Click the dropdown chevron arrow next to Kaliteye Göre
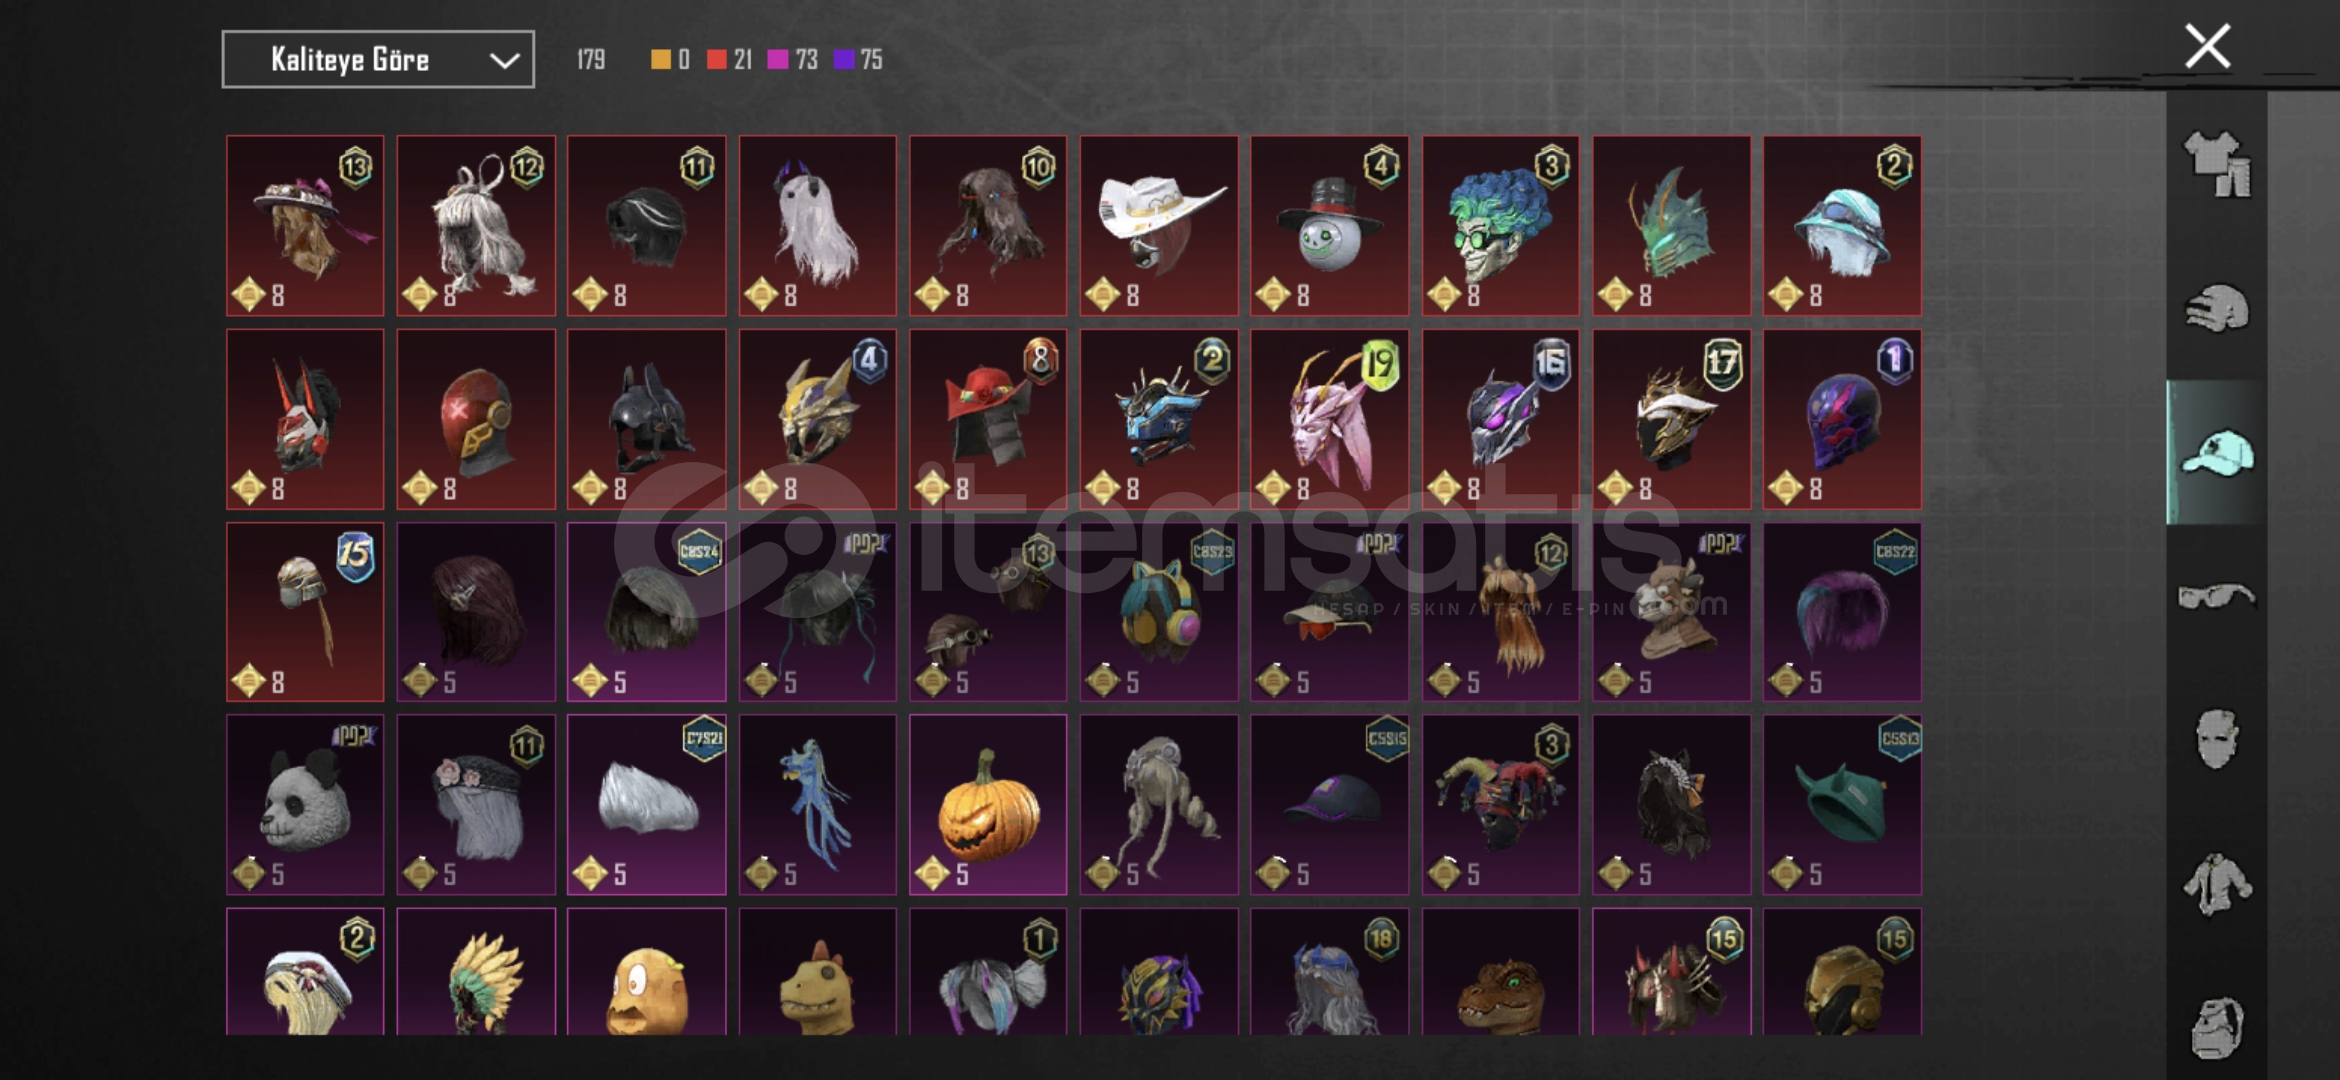The height and width of the screenshot is (1080, 2340). (x=504, y=61)
